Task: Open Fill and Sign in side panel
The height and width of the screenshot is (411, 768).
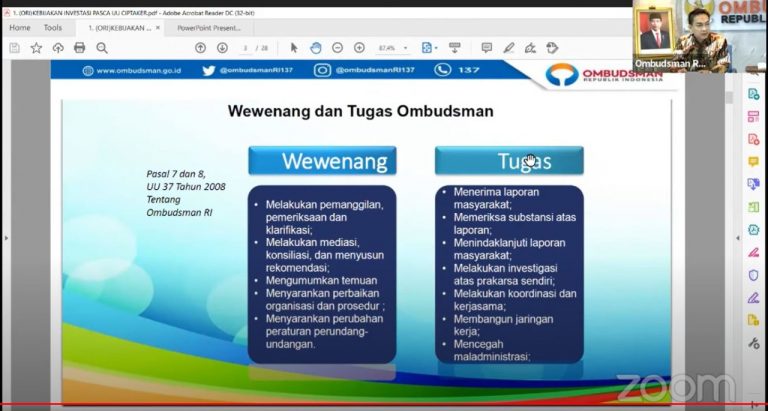Action: coord(753,298)
